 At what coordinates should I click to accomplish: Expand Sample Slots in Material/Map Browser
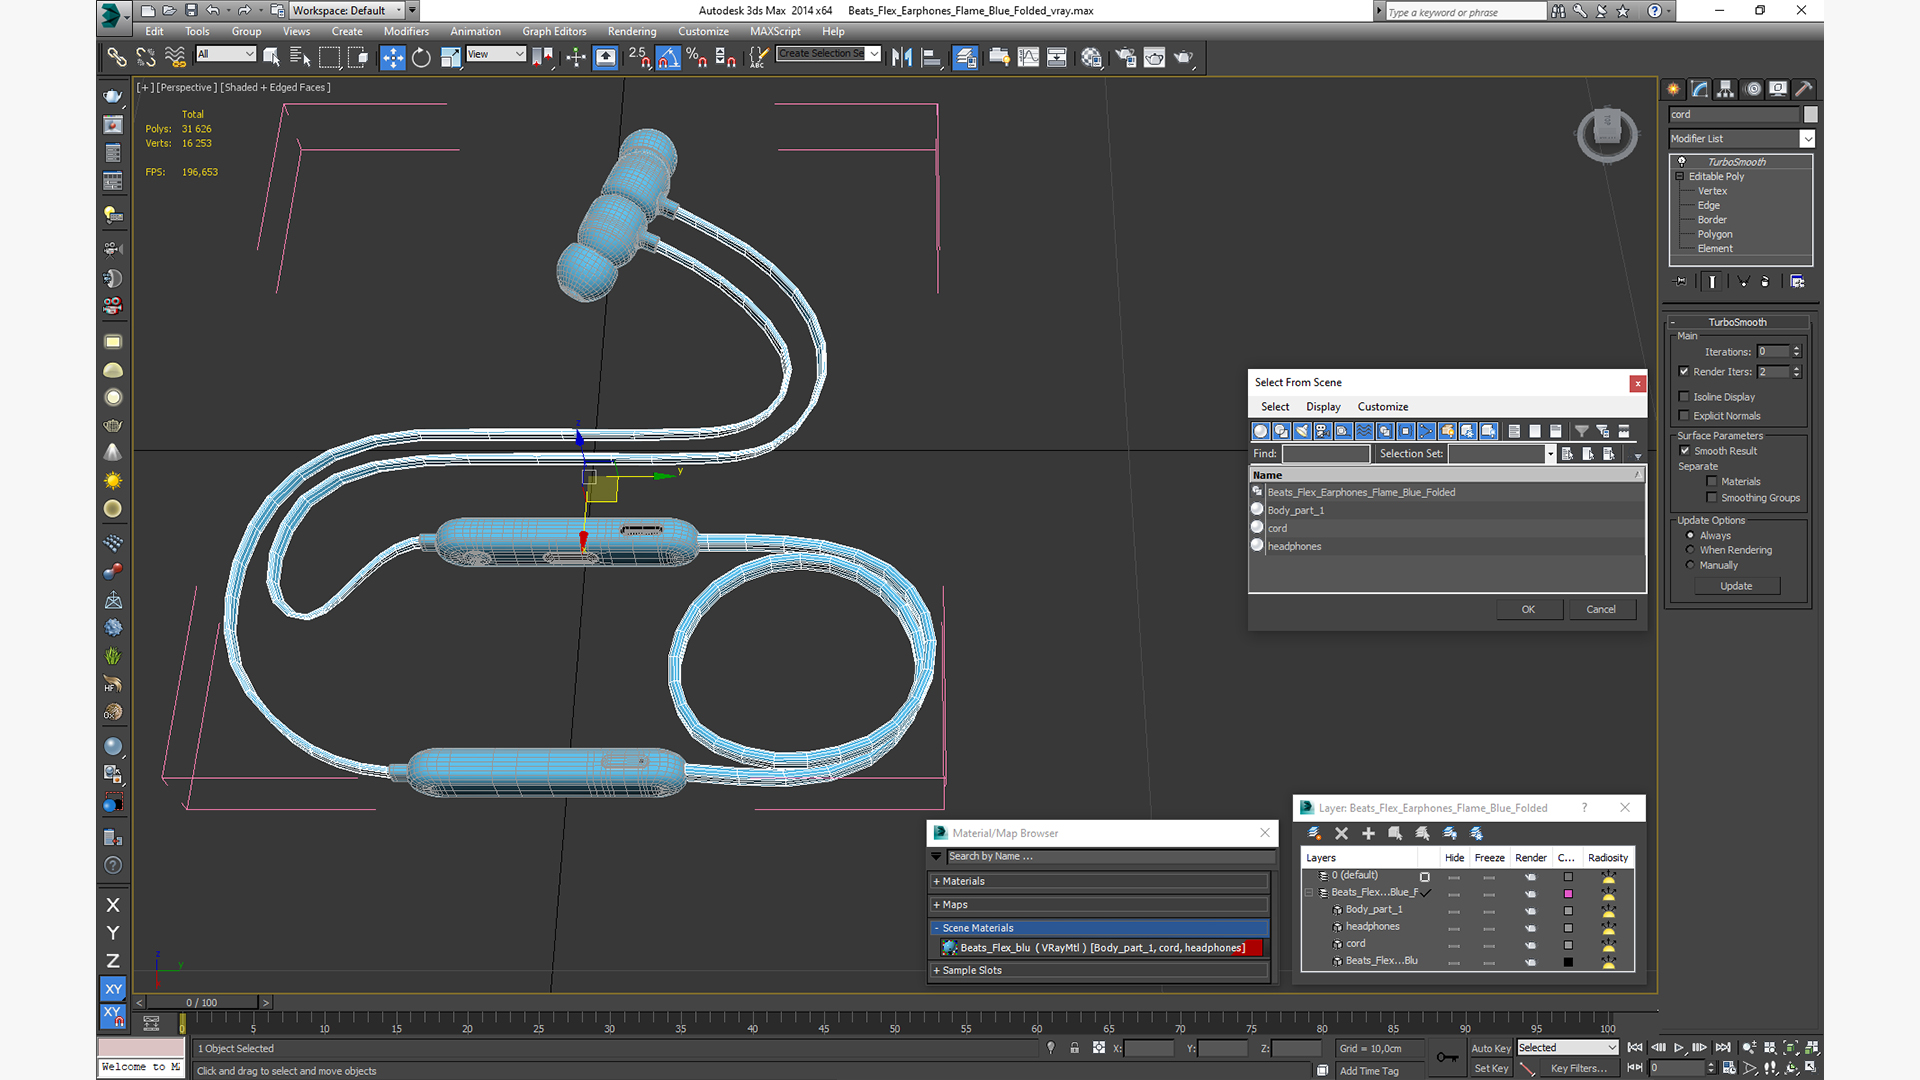(1100, 970)
